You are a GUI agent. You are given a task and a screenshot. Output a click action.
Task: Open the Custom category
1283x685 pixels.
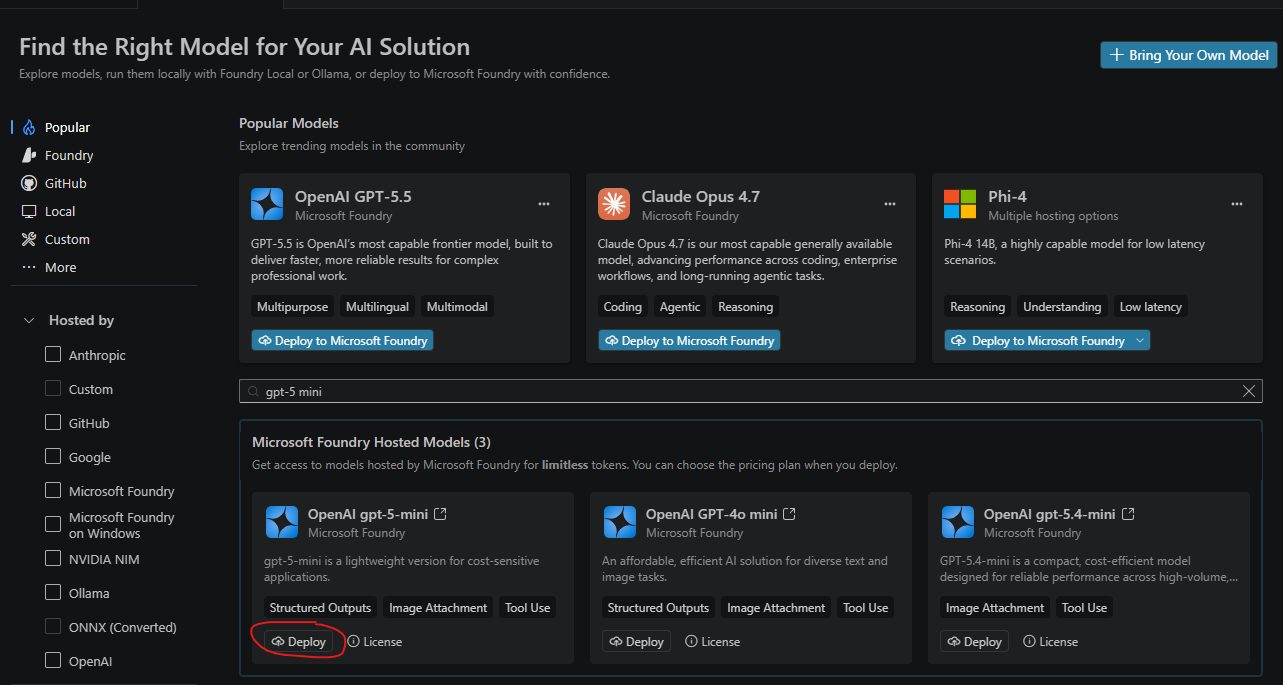coord(67,239)
